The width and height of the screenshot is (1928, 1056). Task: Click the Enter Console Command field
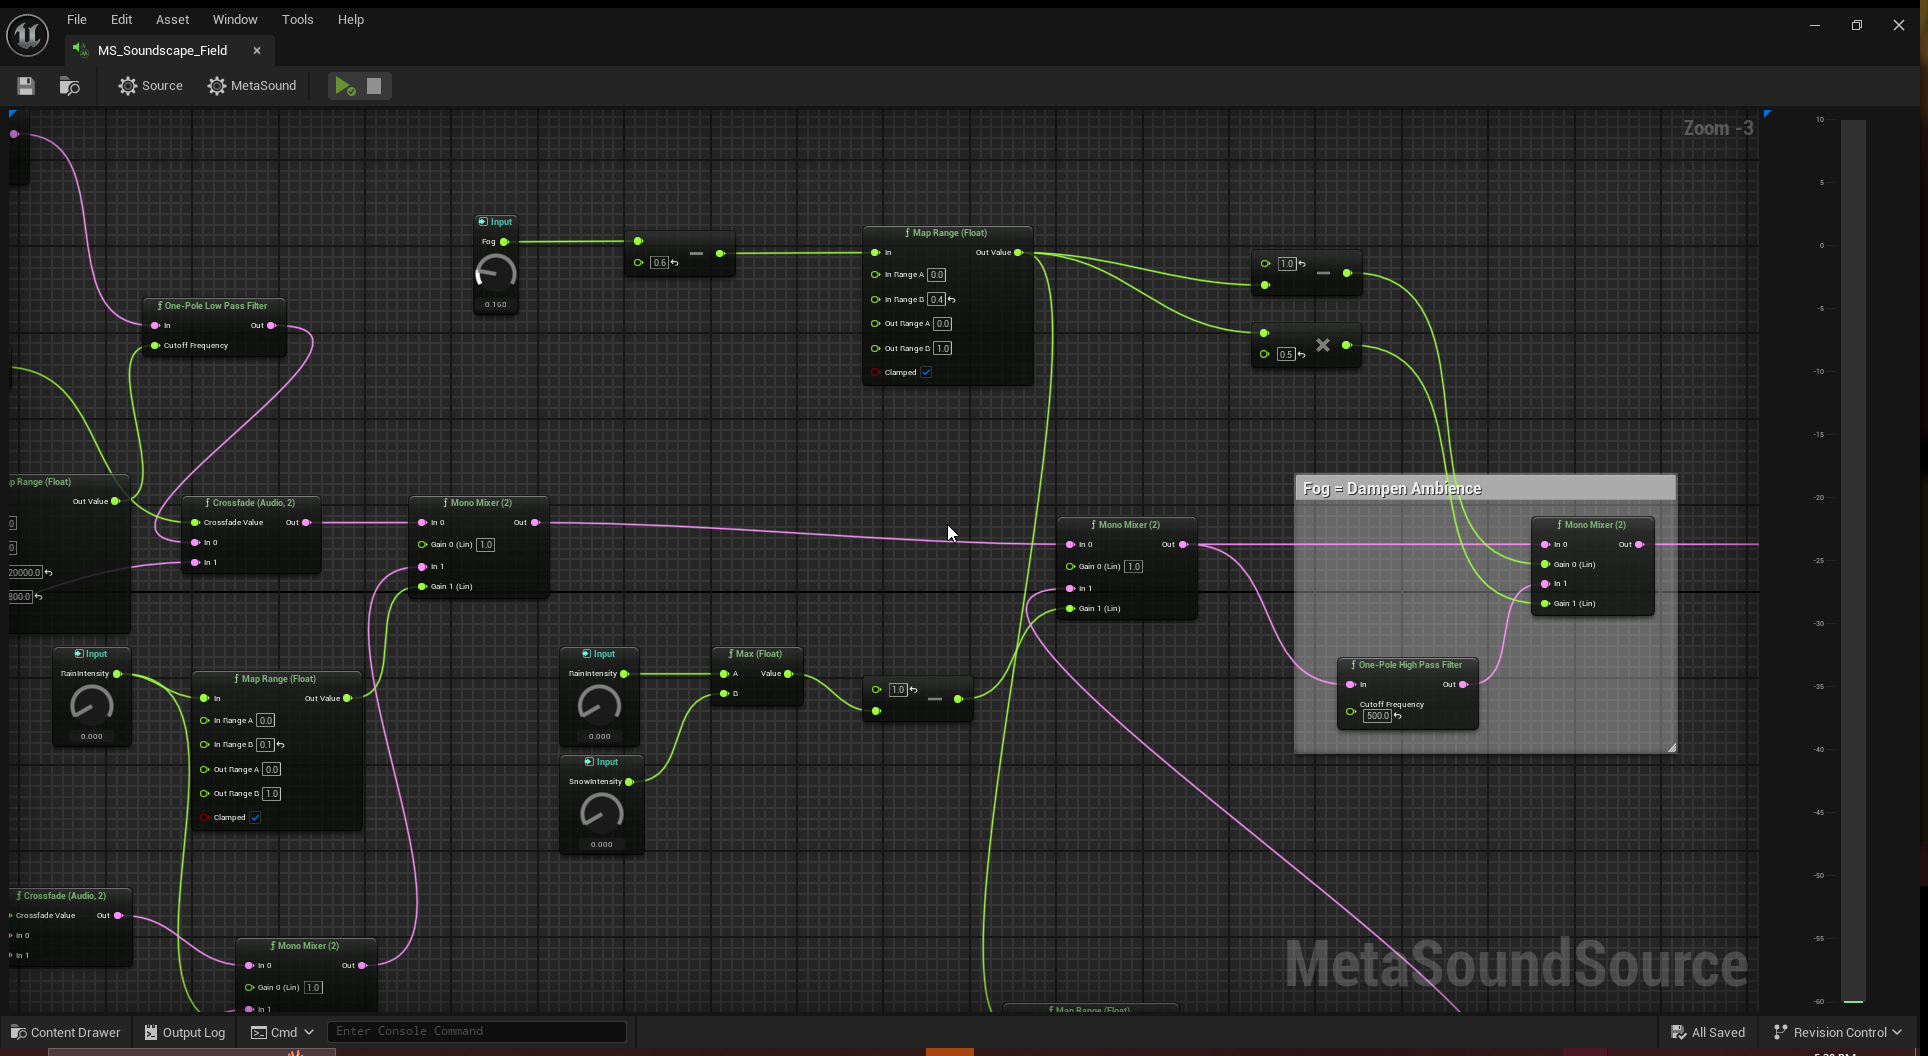point(476,1031)
